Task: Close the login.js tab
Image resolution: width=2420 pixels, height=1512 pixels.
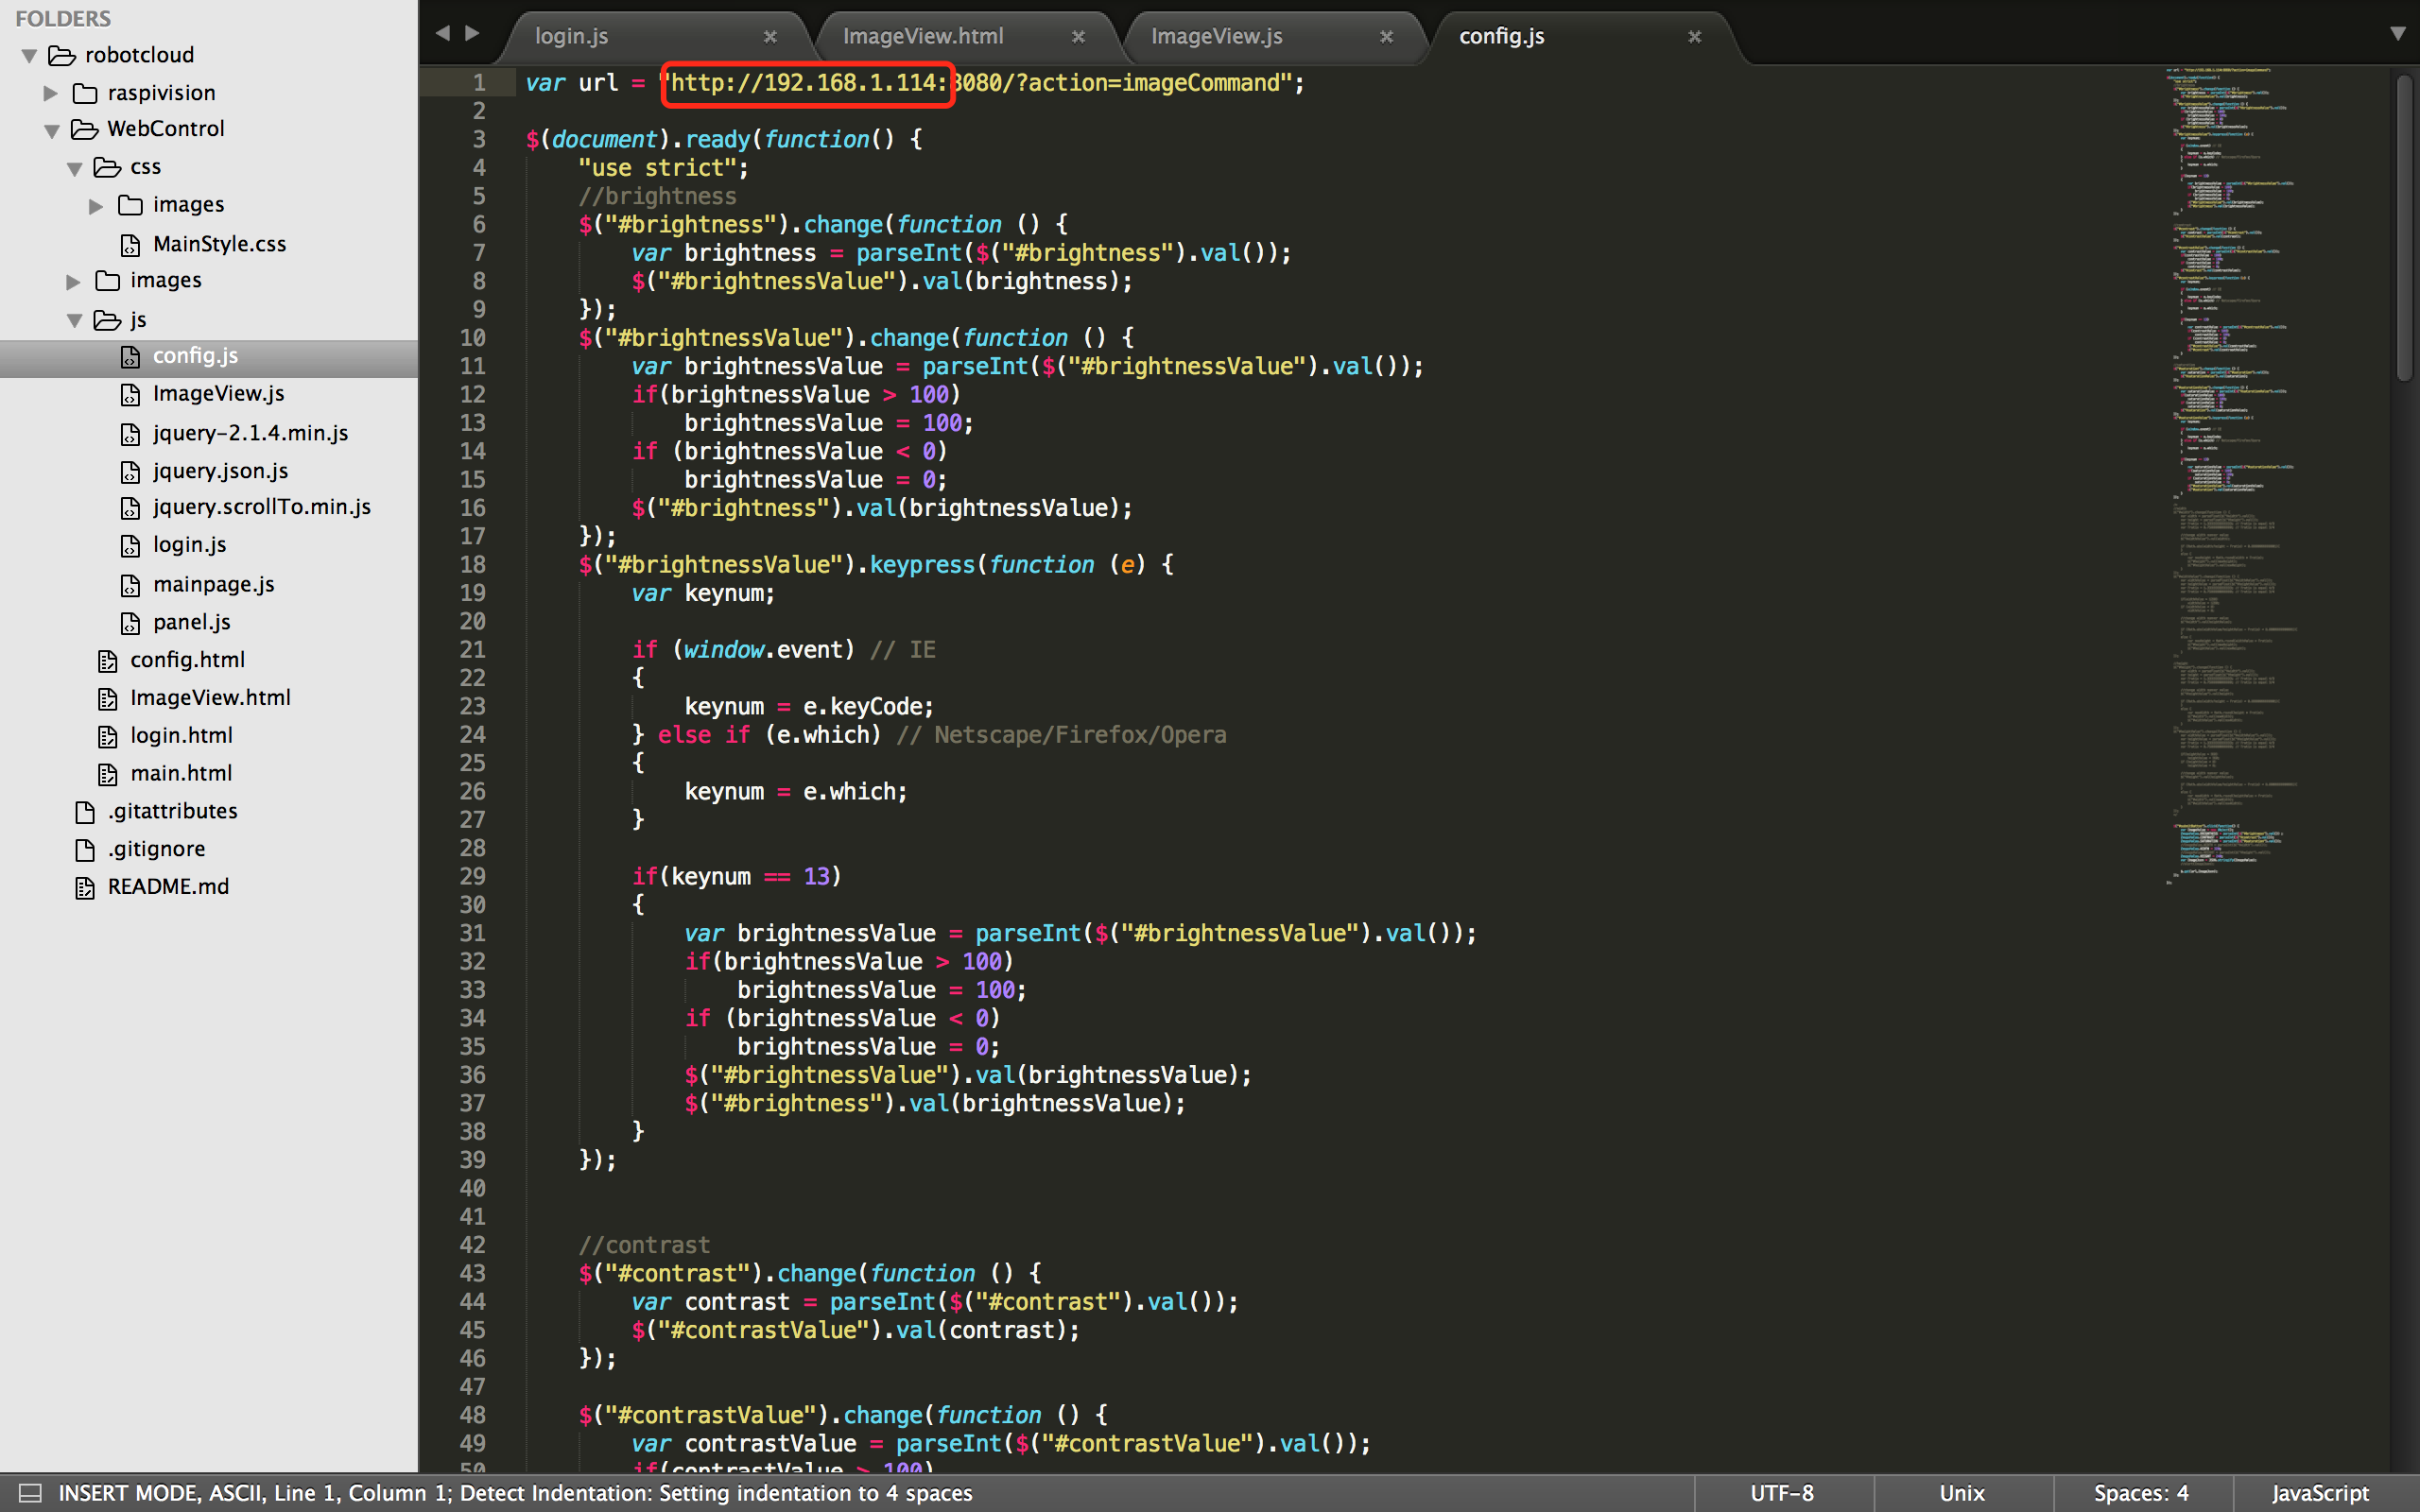Action: click(770, 37)
